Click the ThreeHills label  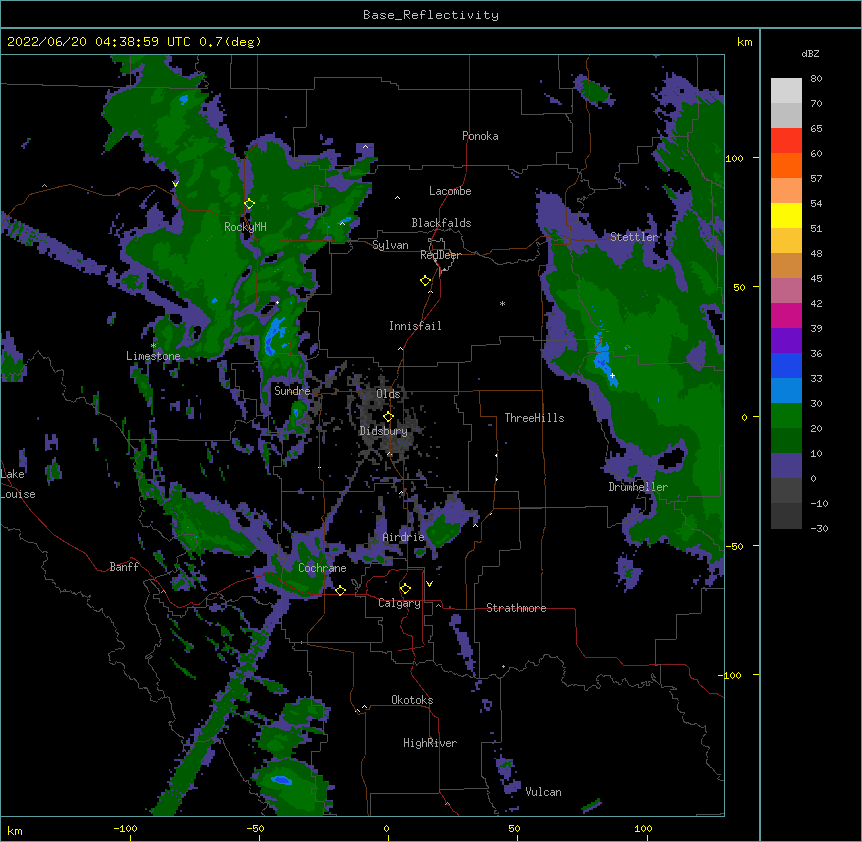tap(534, 418)
